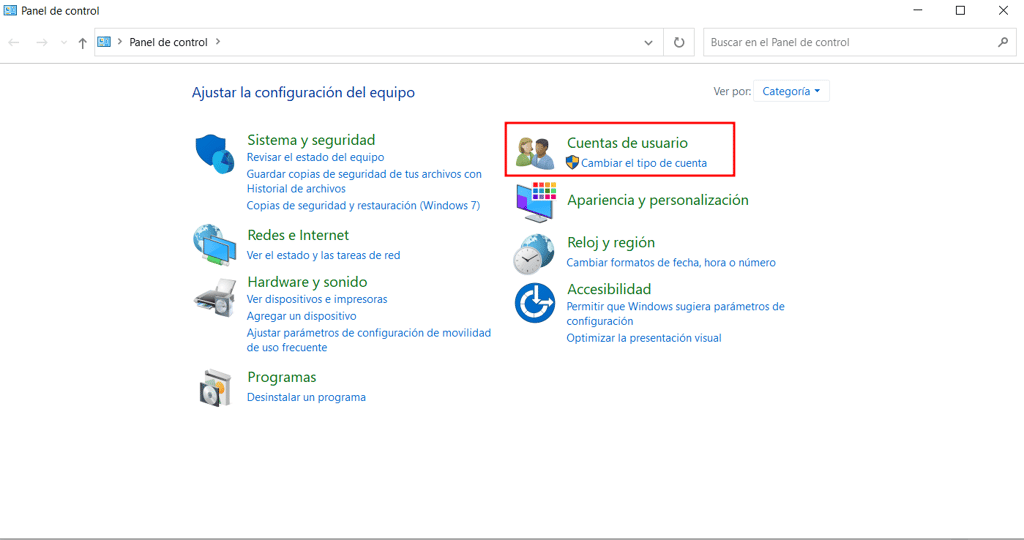Expand chevron after Panel de control breadcrumb
The height and width of the screenshot is (540, 1024).
point(218,42)
